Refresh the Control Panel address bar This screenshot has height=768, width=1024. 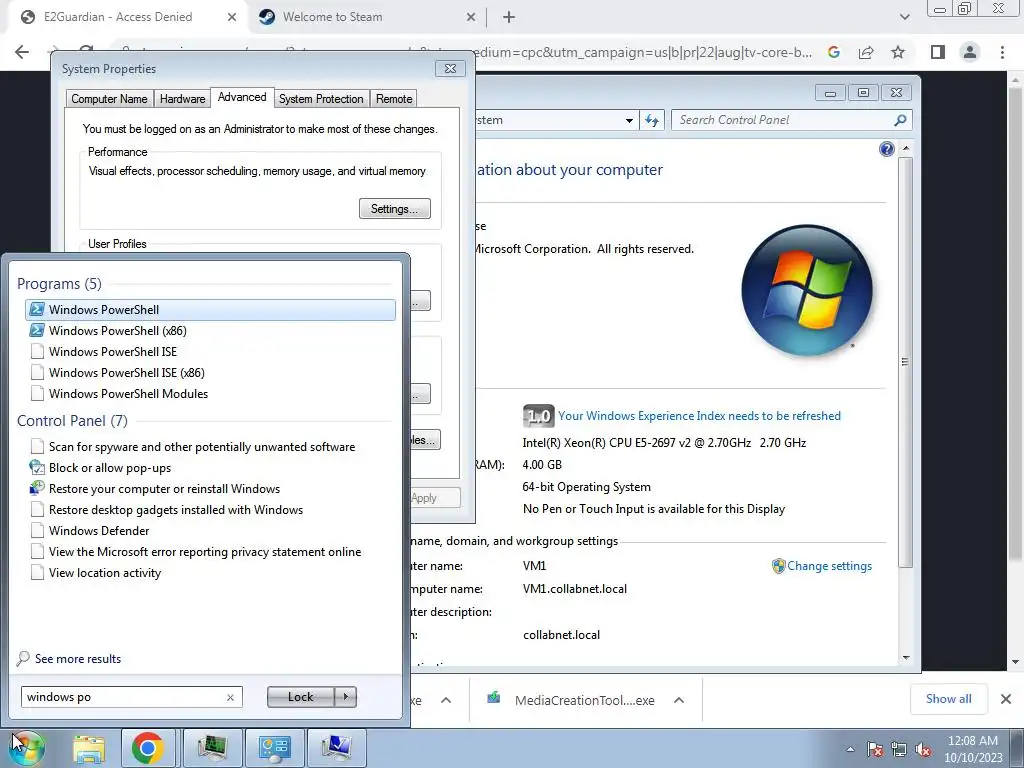tap(652, 120)
